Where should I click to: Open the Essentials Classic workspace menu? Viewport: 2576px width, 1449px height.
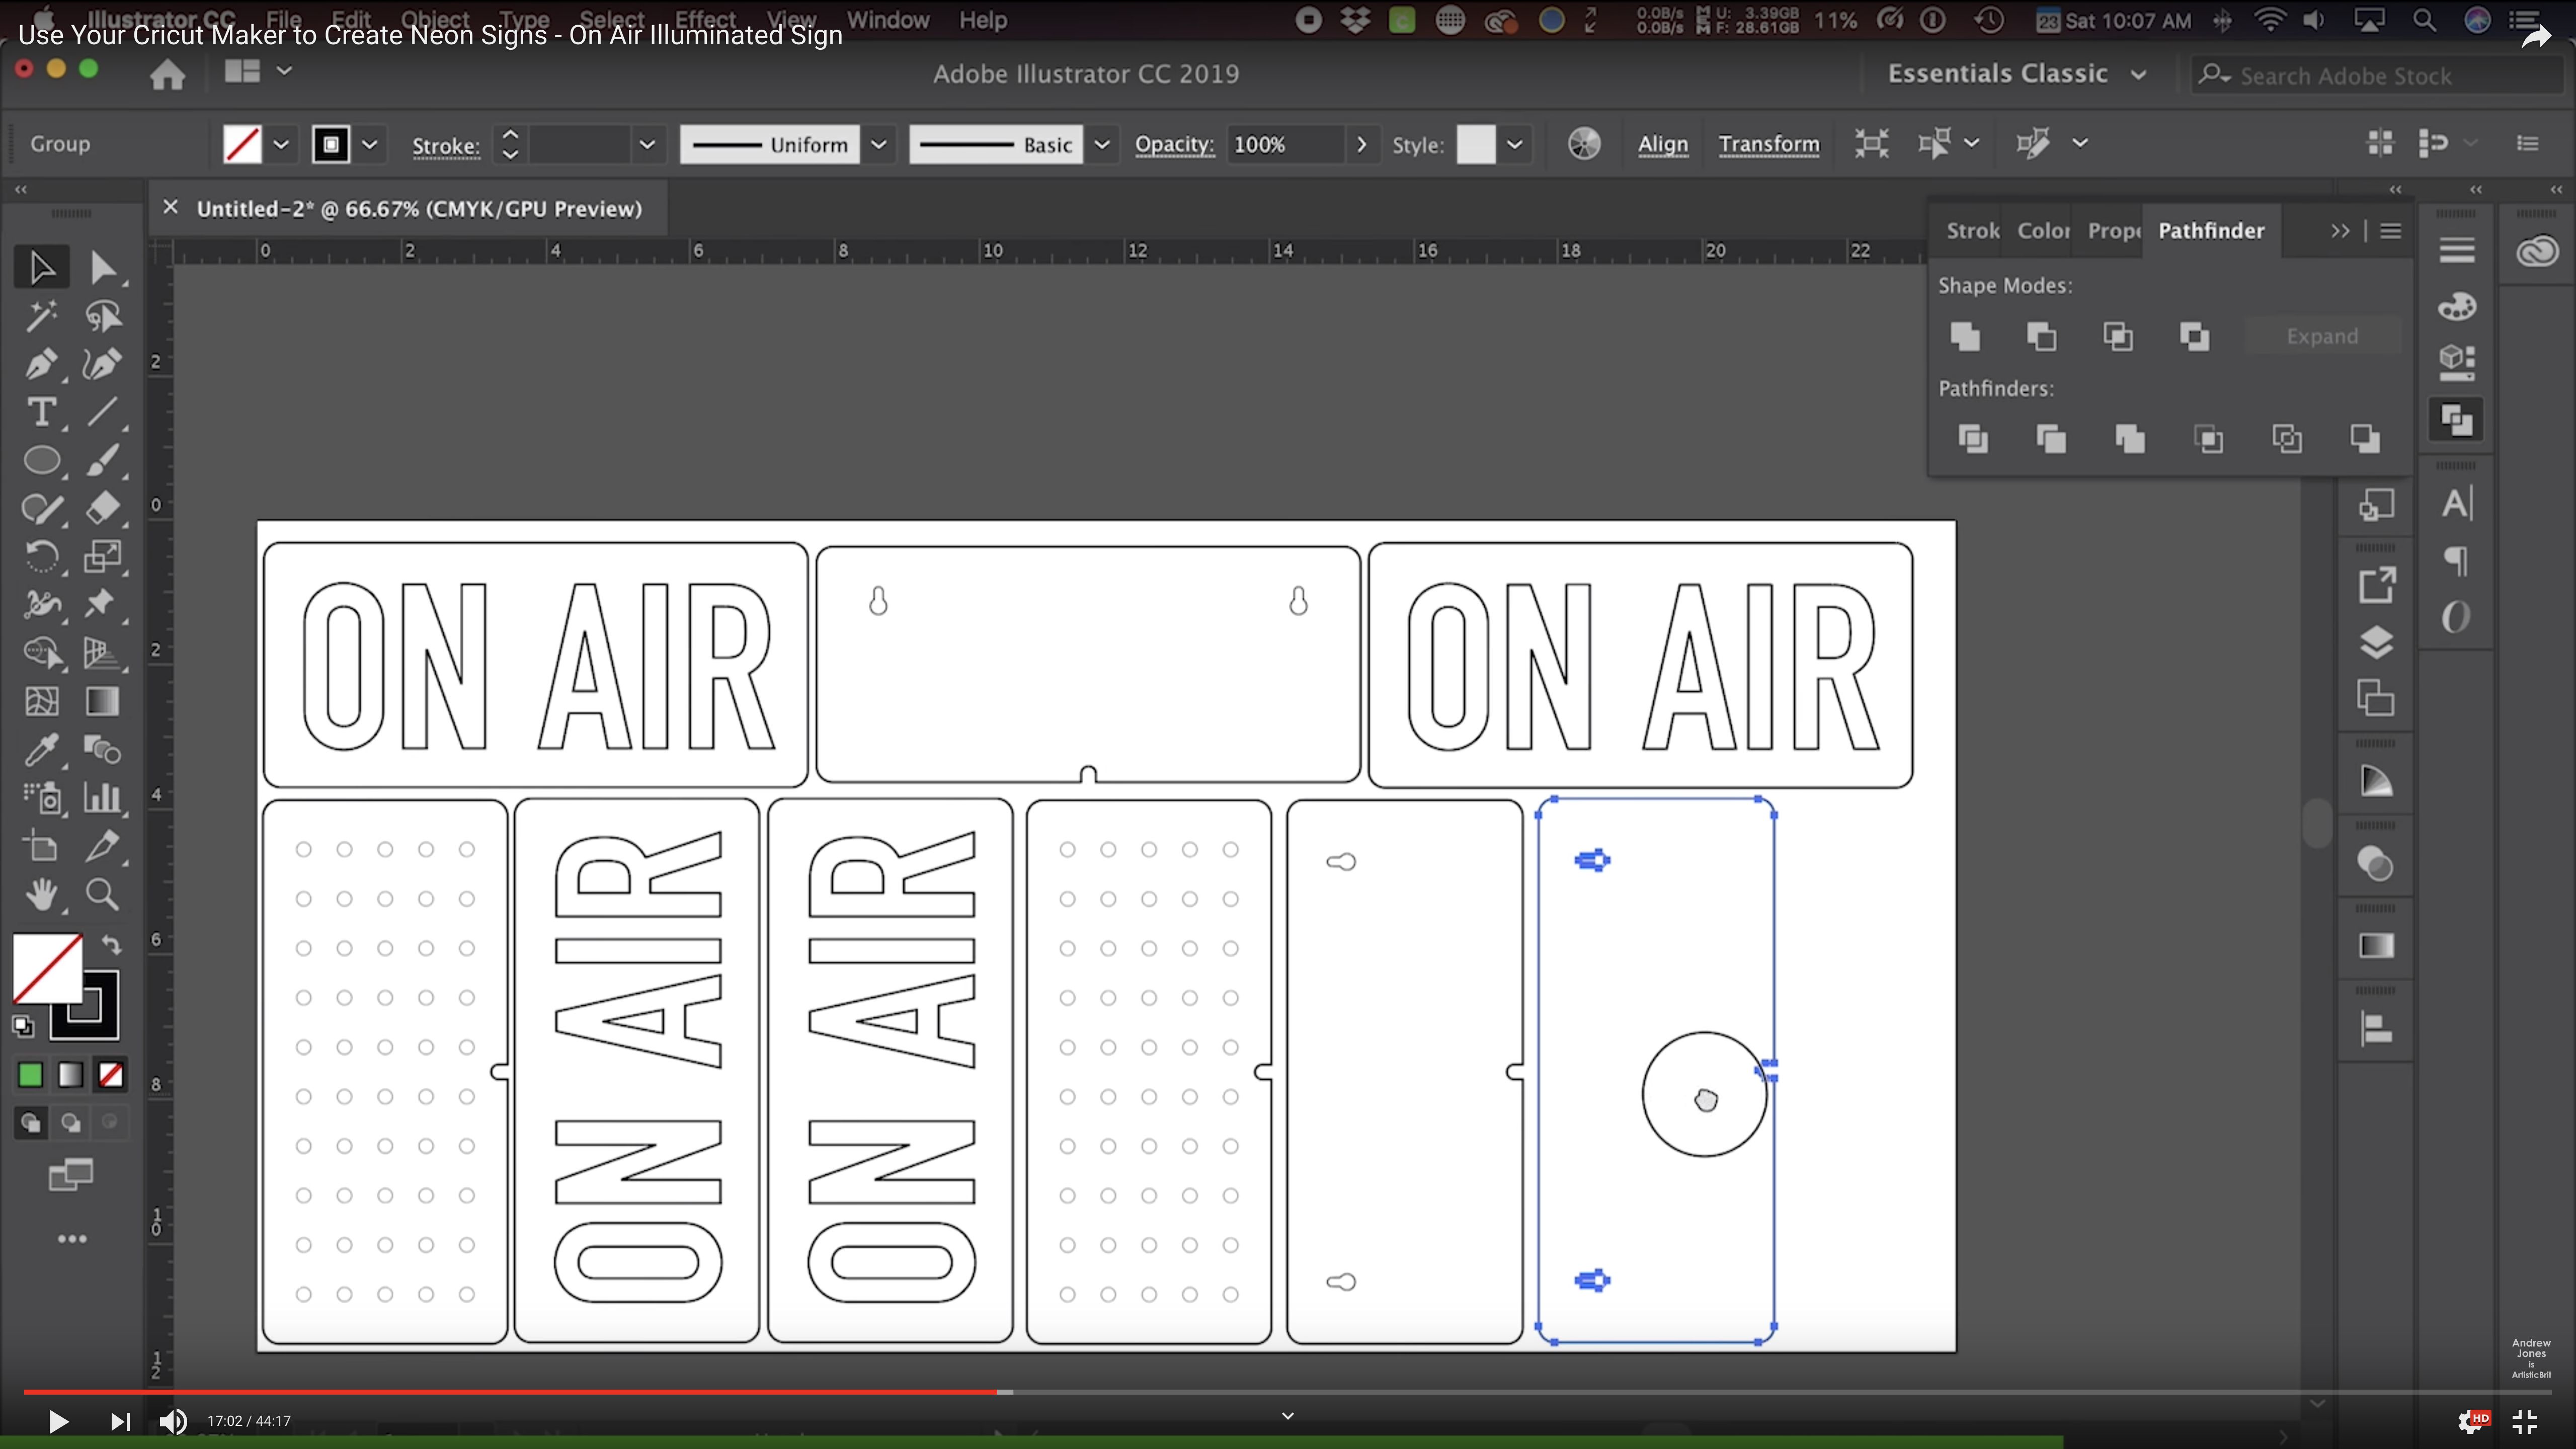coord(2016,74)
